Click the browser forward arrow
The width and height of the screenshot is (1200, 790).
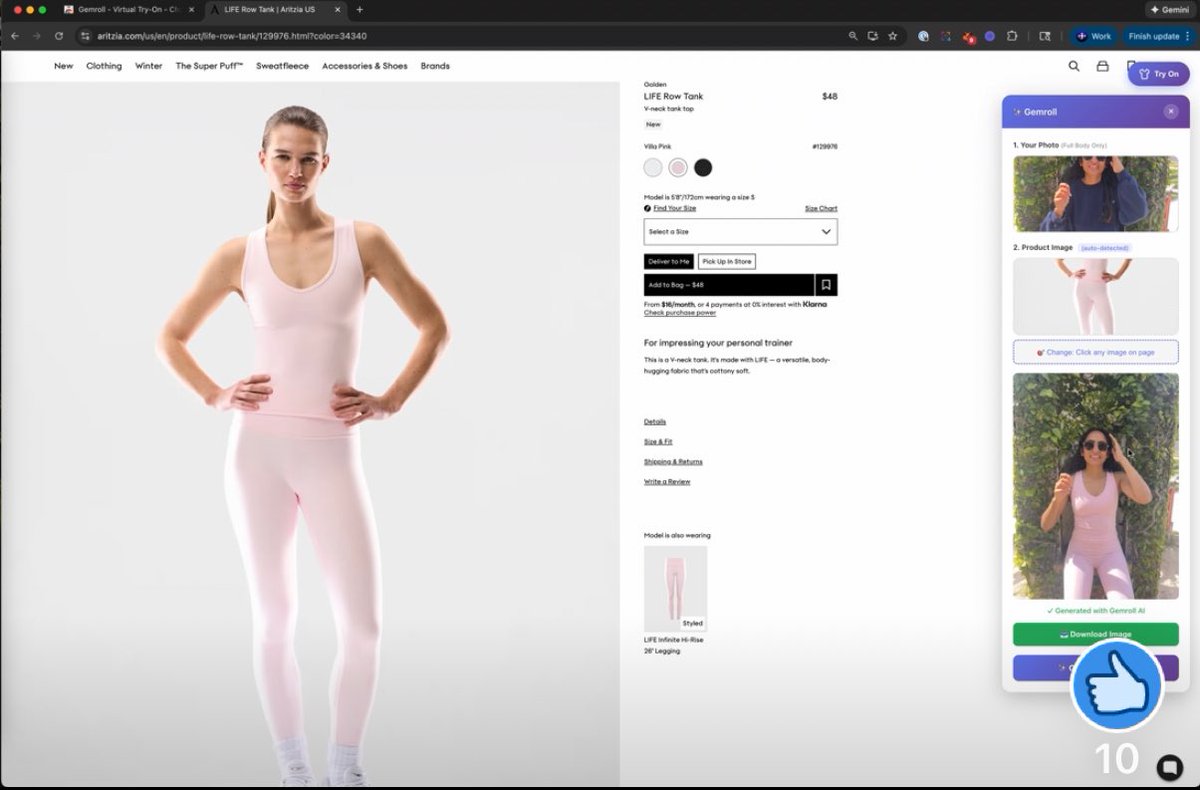click(37, 36)
